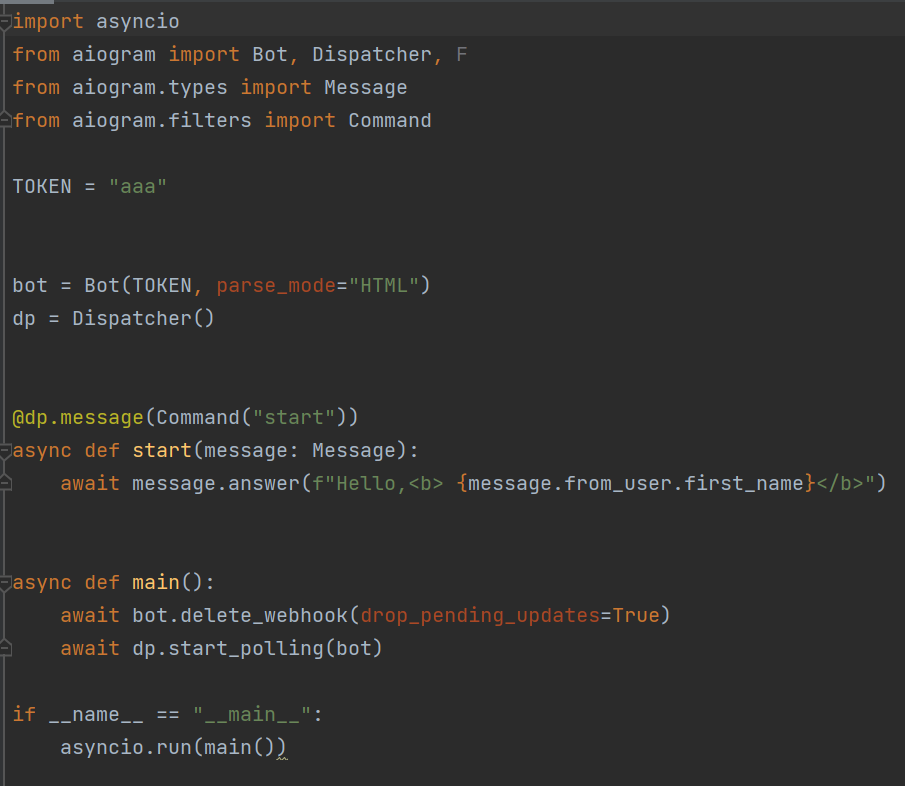Screen dimensions: 905x786
Task: Click the Dispatcher() constructor call
Action: [x=143, y=319]
